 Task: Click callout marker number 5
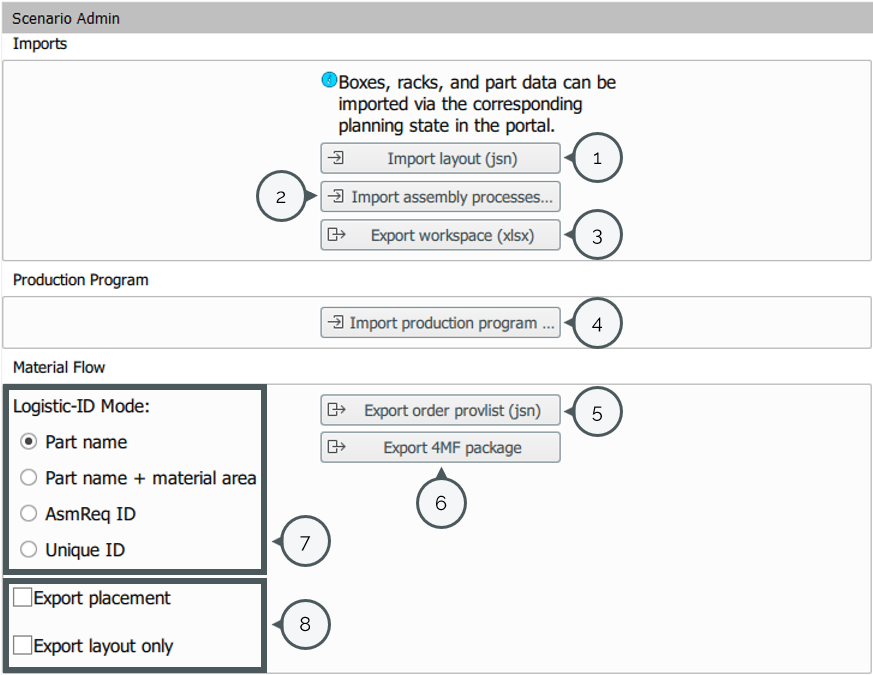coord(597,410)
